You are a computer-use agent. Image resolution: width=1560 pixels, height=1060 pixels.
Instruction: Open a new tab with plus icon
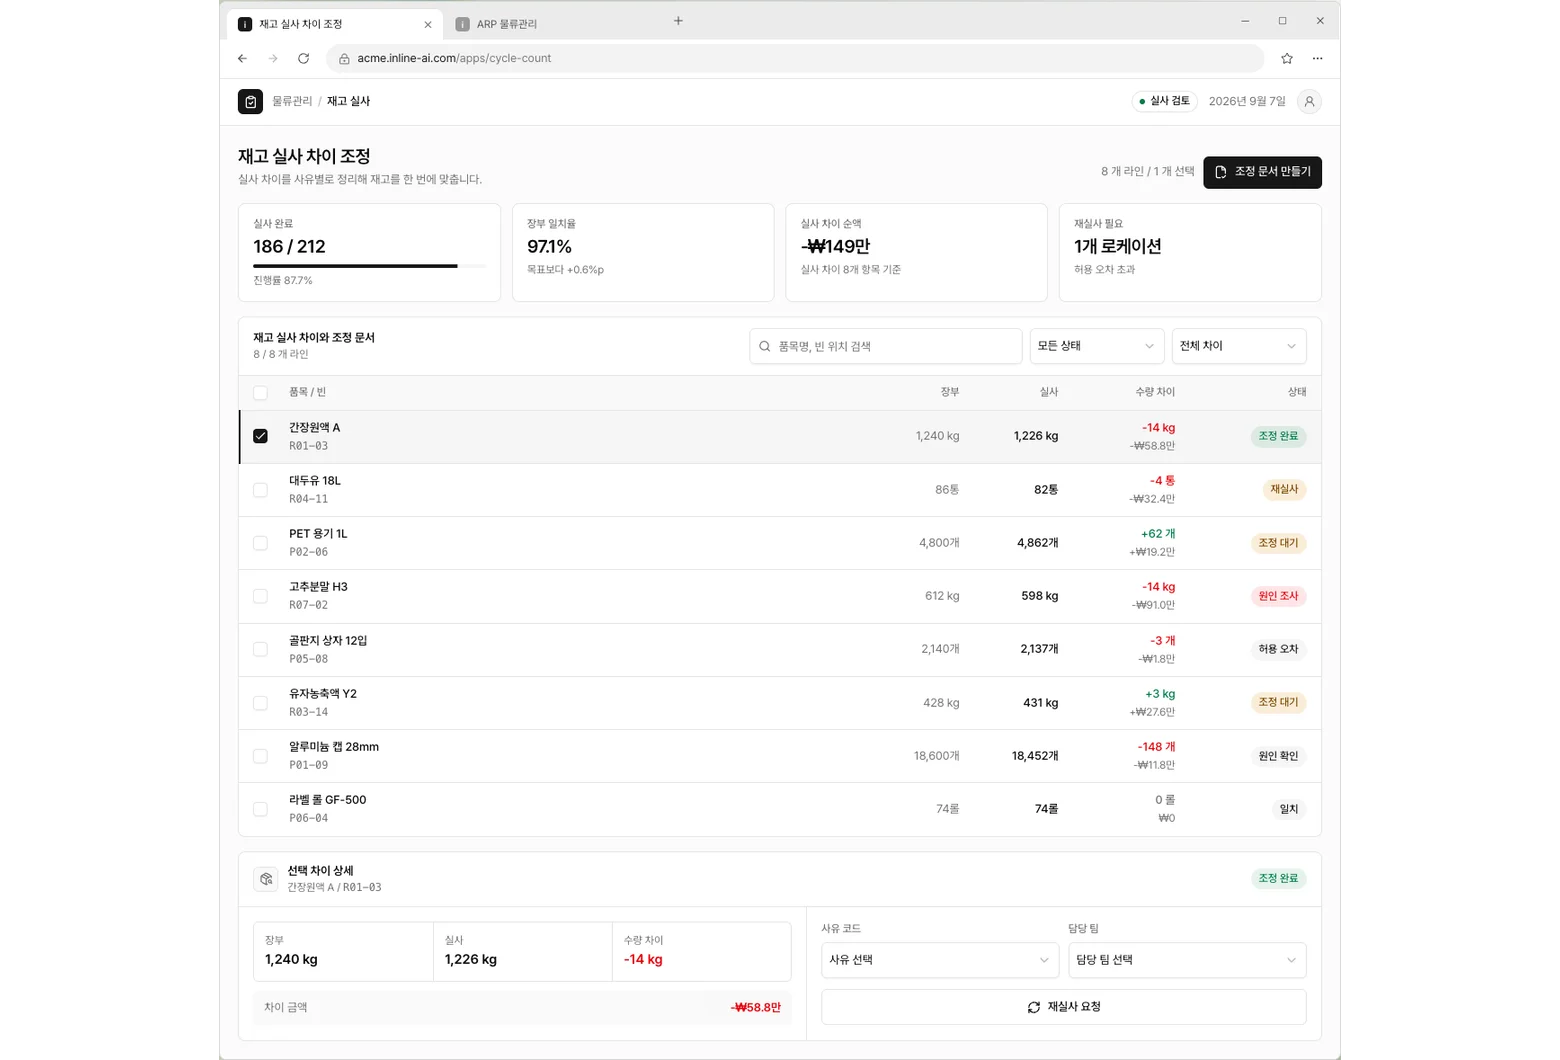click(x=678, y=21)
